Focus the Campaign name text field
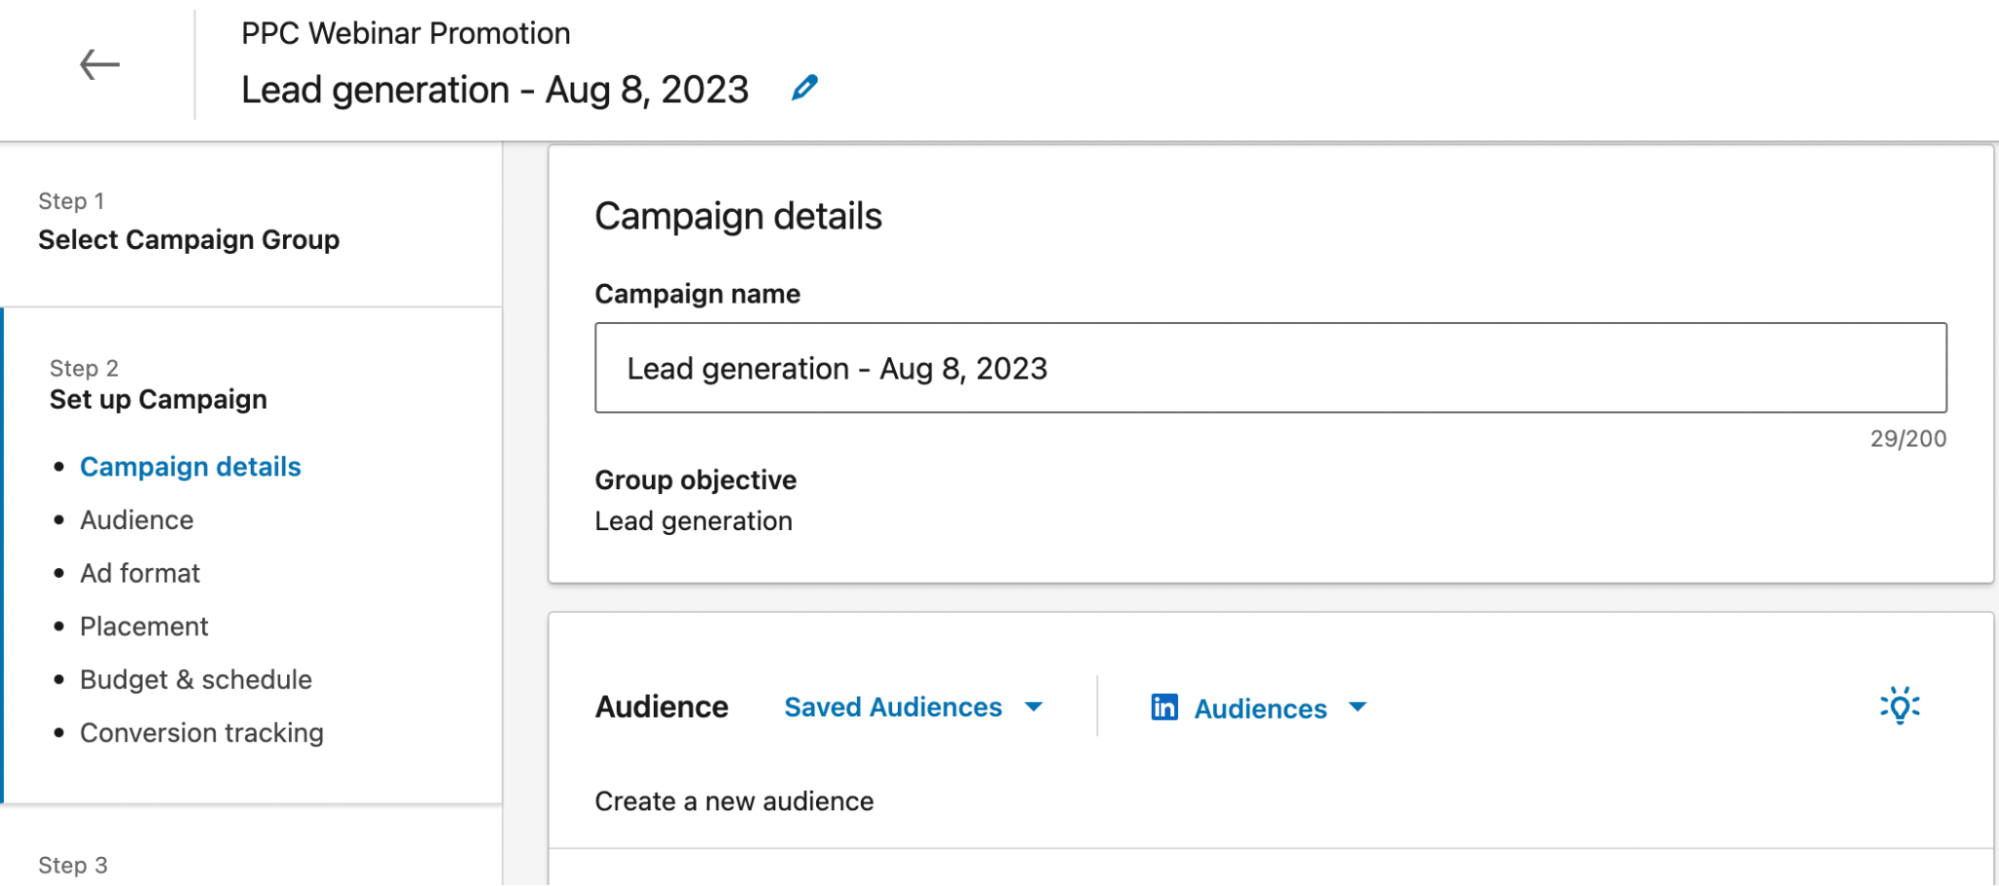Image resolution: width=1999 pixels, height=886 pixels. pos(1270,368)
